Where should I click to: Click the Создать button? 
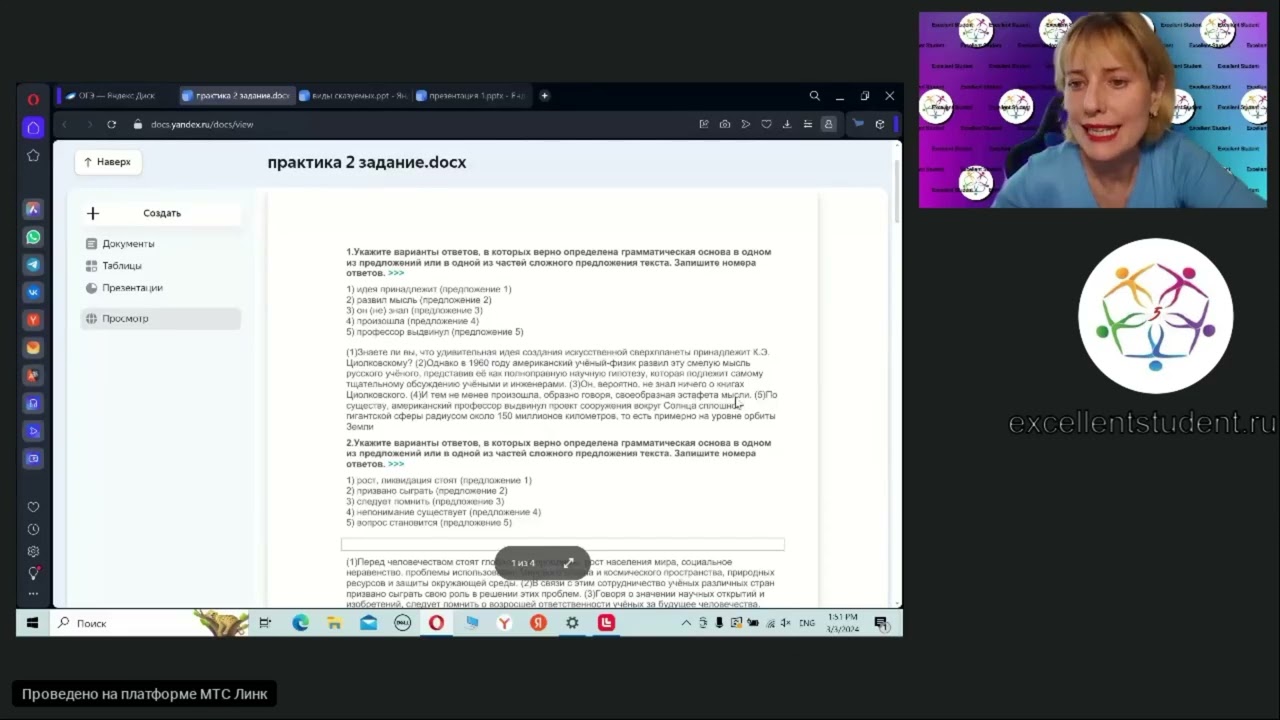(x=161, y=213)
